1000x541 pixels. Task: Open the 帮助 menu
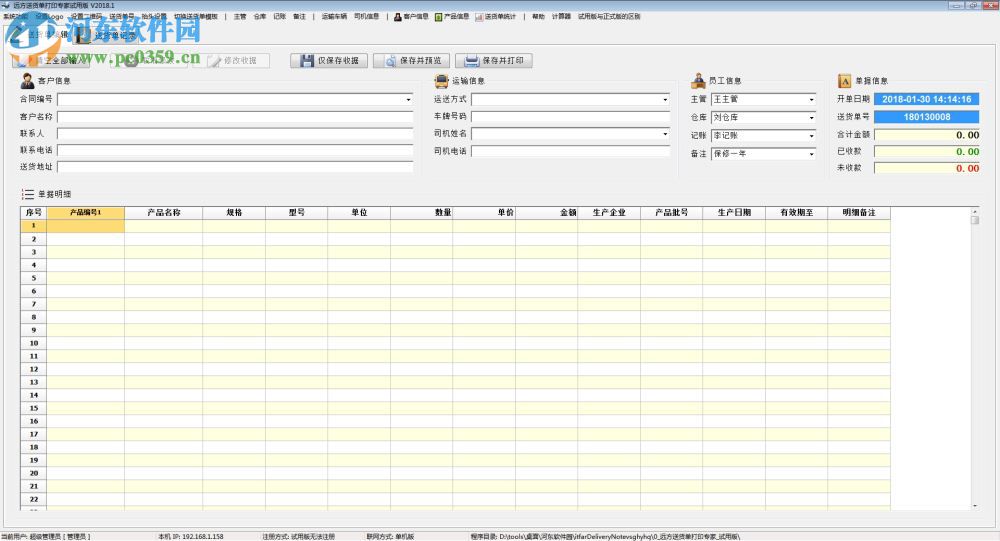[x=538, y=17]
